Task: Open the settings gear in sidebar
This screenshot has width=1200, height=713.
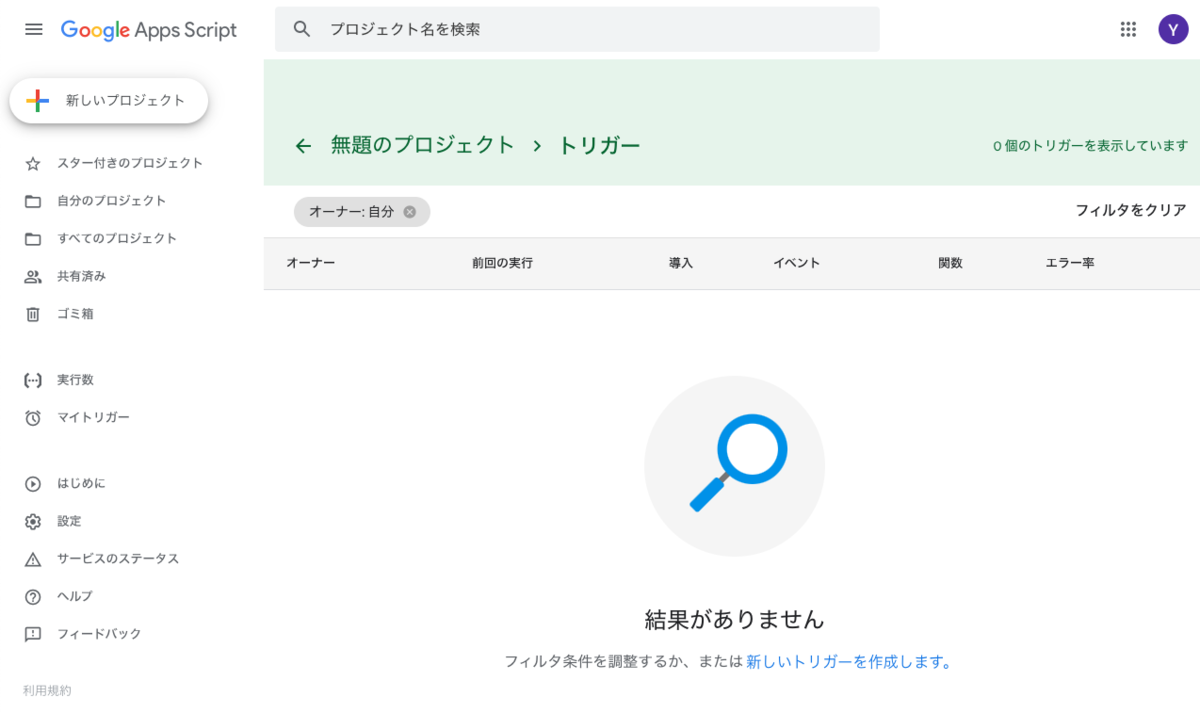Action: [31, 521]
